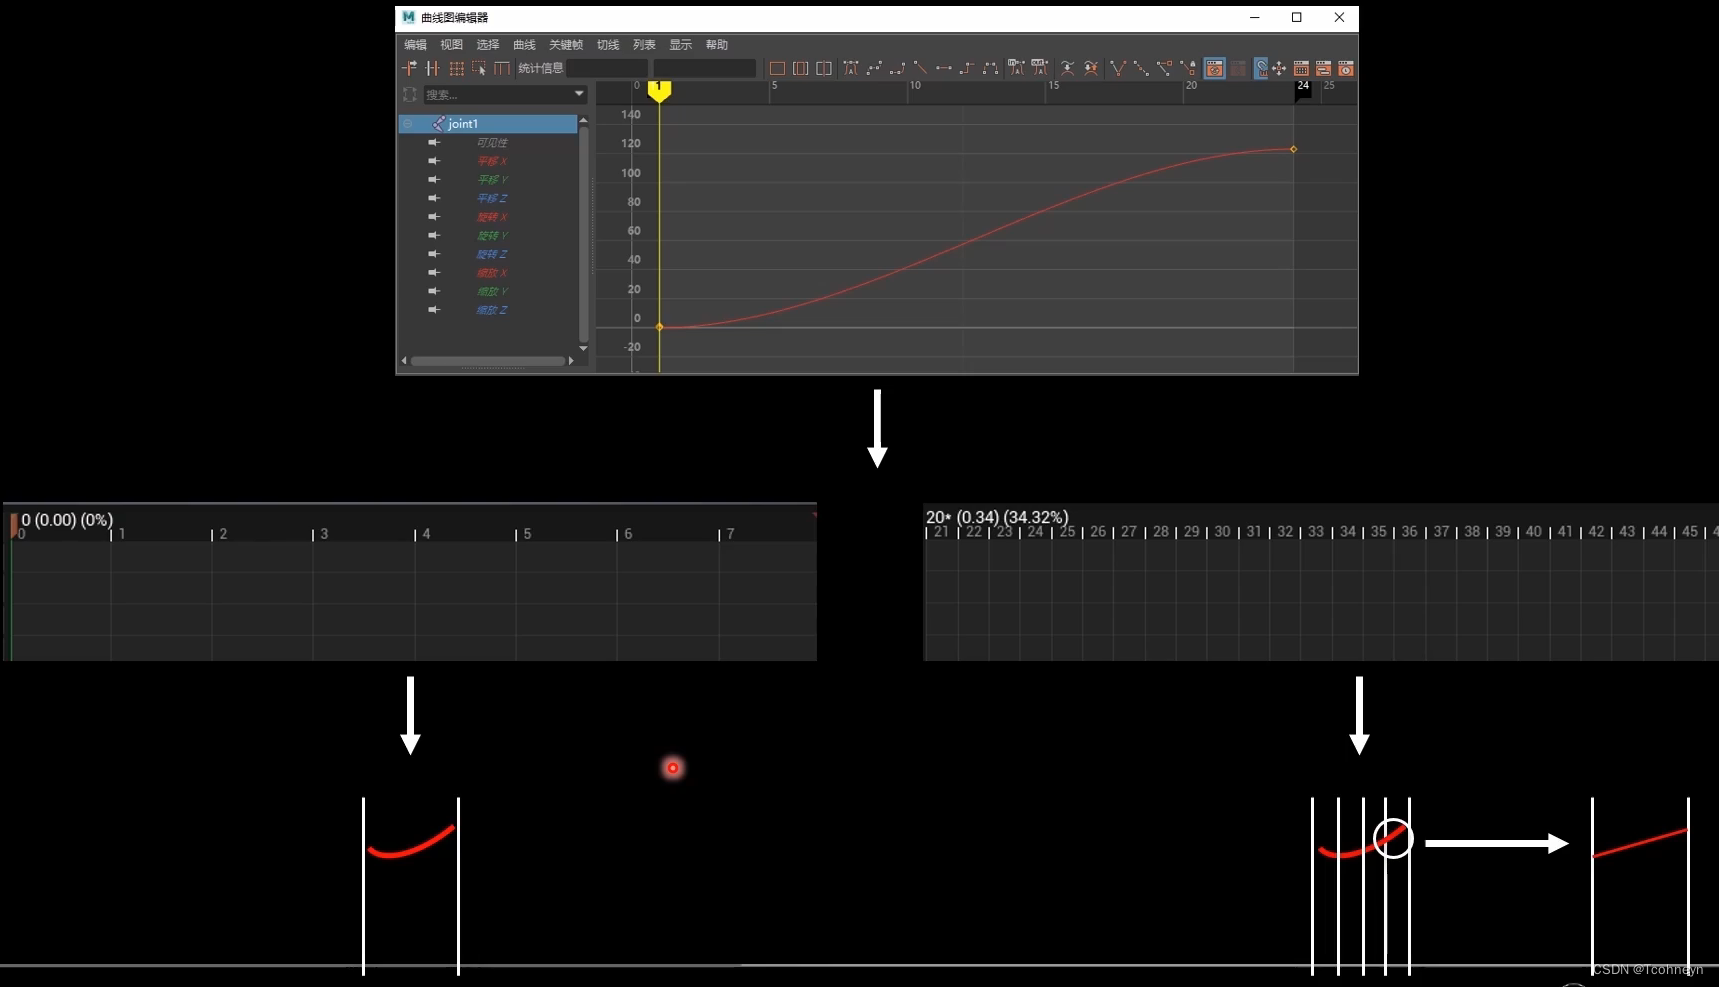The height and width of the screenshot is (987, 1719).
Task: Set Stepped tangents icon
Action: click(967, 68)
